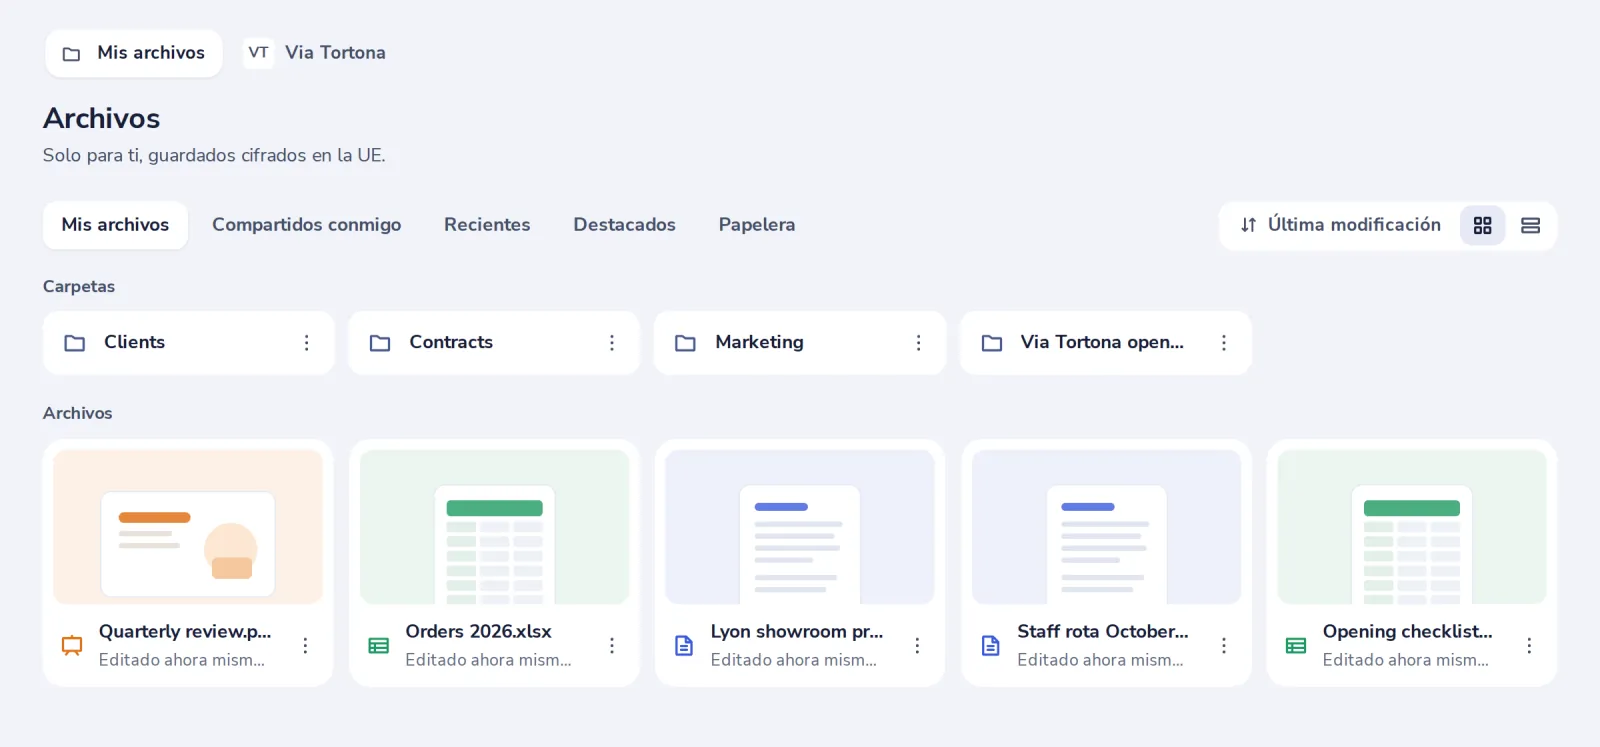This screenshot has height=747, width=1600.
Task: Open more options for Marketing folder
Action: tap(918, 343)
